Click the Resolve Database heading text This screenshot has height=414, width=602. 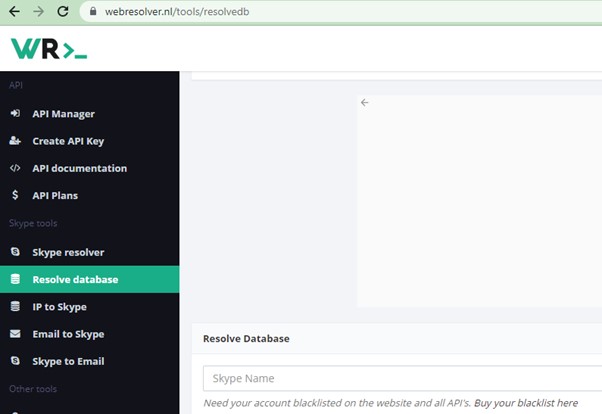(246, 338)
